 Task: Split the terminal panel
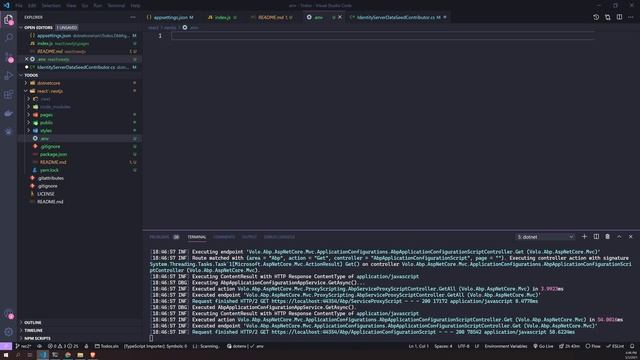click(596, 237)
